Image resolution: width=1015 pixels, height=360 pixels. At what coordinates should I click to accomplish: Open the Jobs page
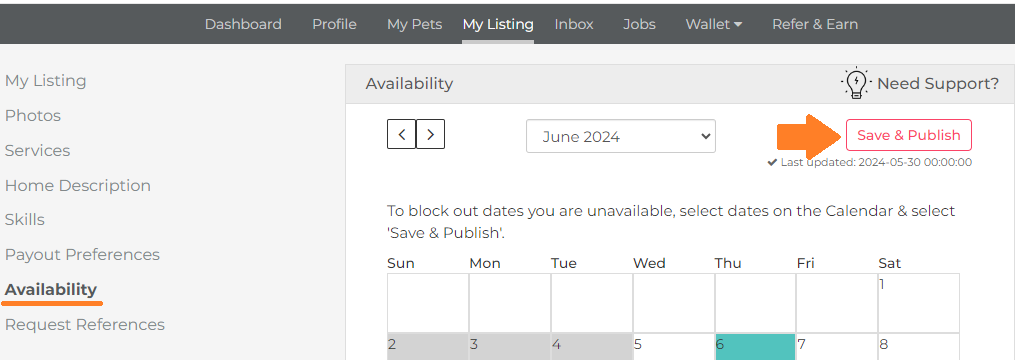point(639,24)
